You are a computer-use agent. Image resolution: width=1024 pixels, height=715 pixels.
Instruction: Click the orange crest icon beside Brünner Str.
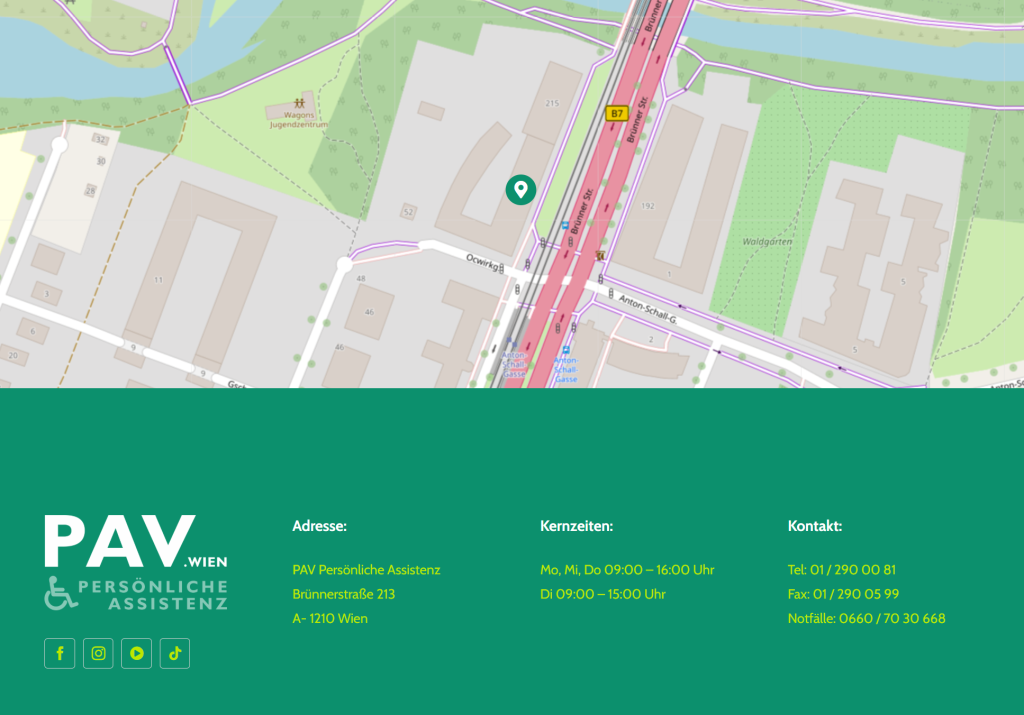[600, 255]
